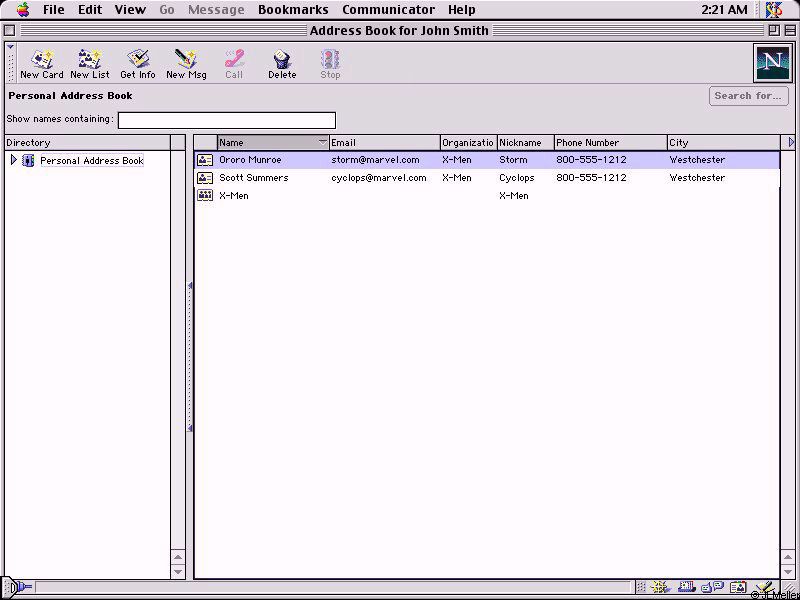800x600 pixels.
Task: Select the Personal Address Book tree item
Action: [92, 161]
